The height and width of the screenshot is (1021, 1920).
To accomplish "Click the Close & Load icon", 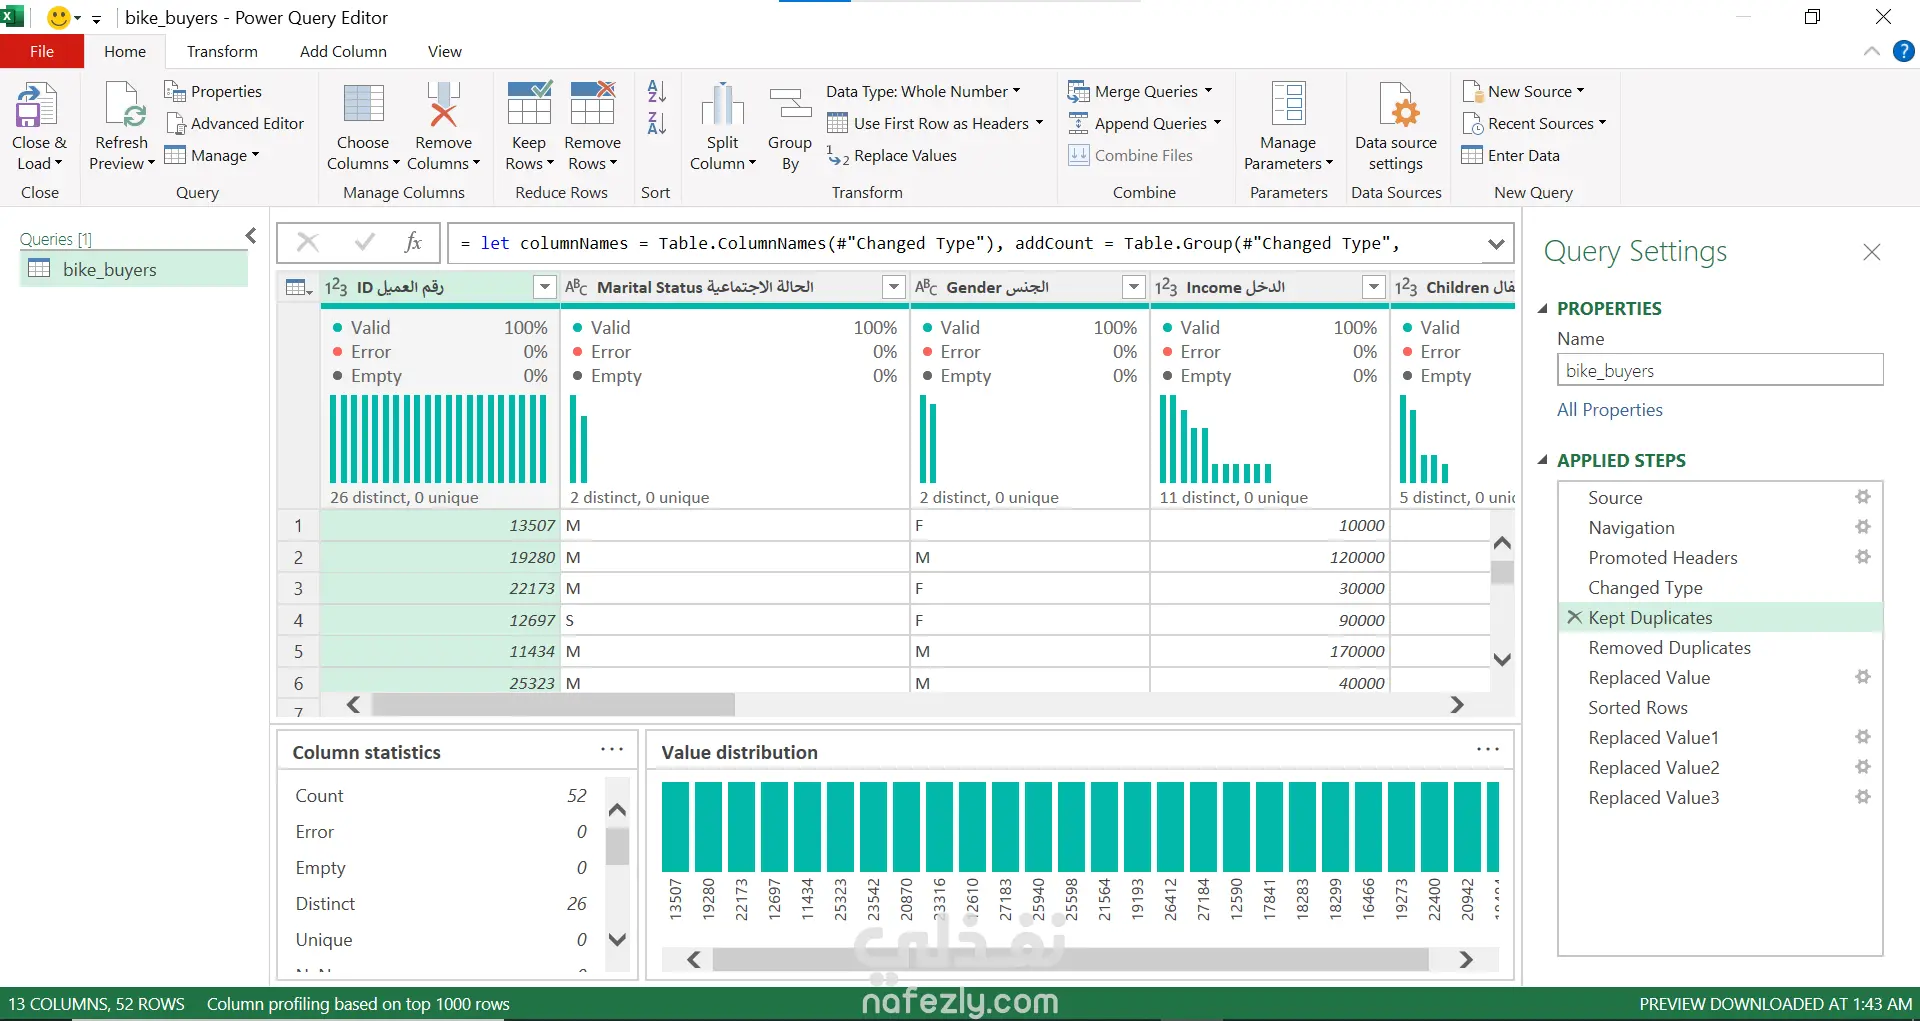I will click(38, 106).
